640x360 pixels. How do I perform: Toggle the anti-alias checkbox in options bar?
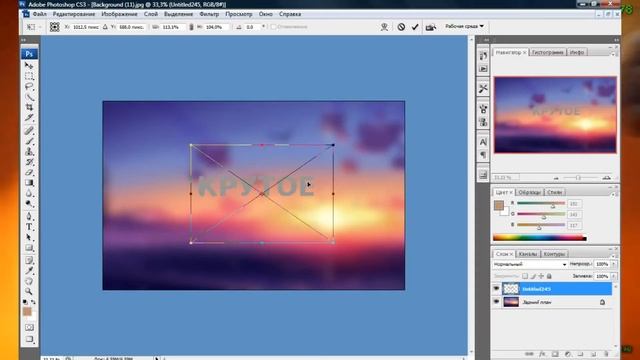point(273,27)
